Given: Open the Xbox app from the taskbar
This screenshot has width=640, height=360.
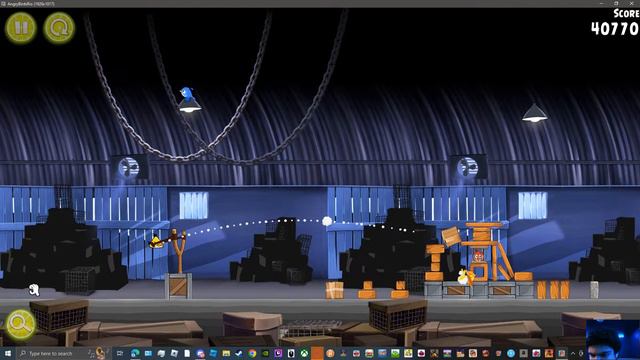Looking at the screenshot, I should pos(304,353).
